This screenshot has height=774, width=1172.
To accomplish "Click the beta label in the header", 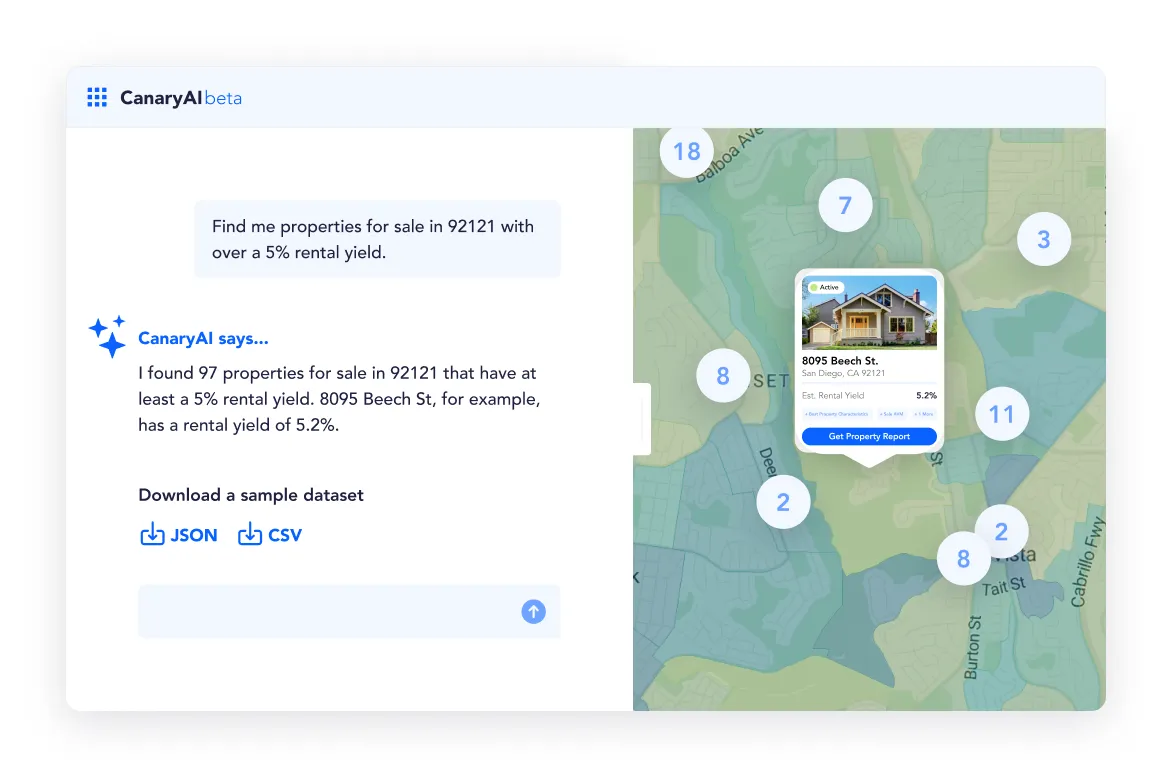I will pos(224,98).
